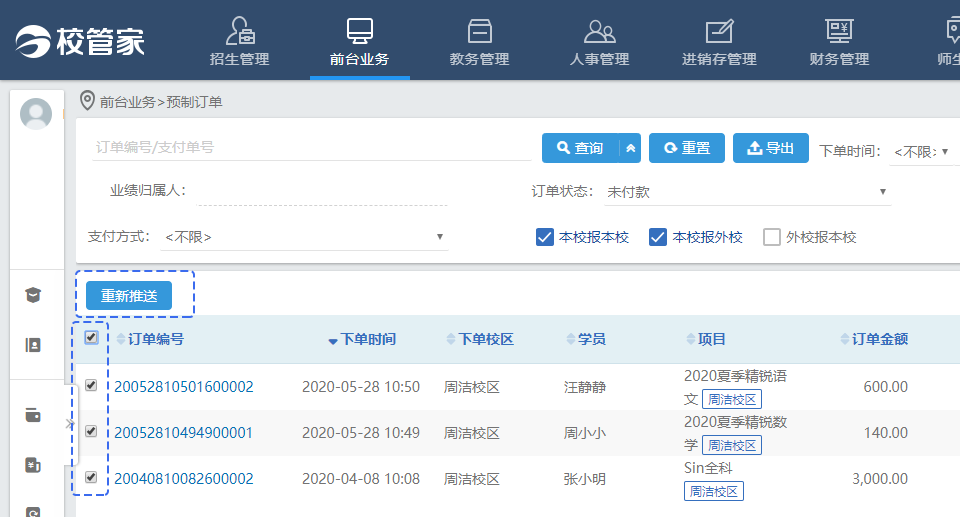The image size is (960, 517).
Task: Sort by 下单时间 column arrow
Action: [333, 340]
